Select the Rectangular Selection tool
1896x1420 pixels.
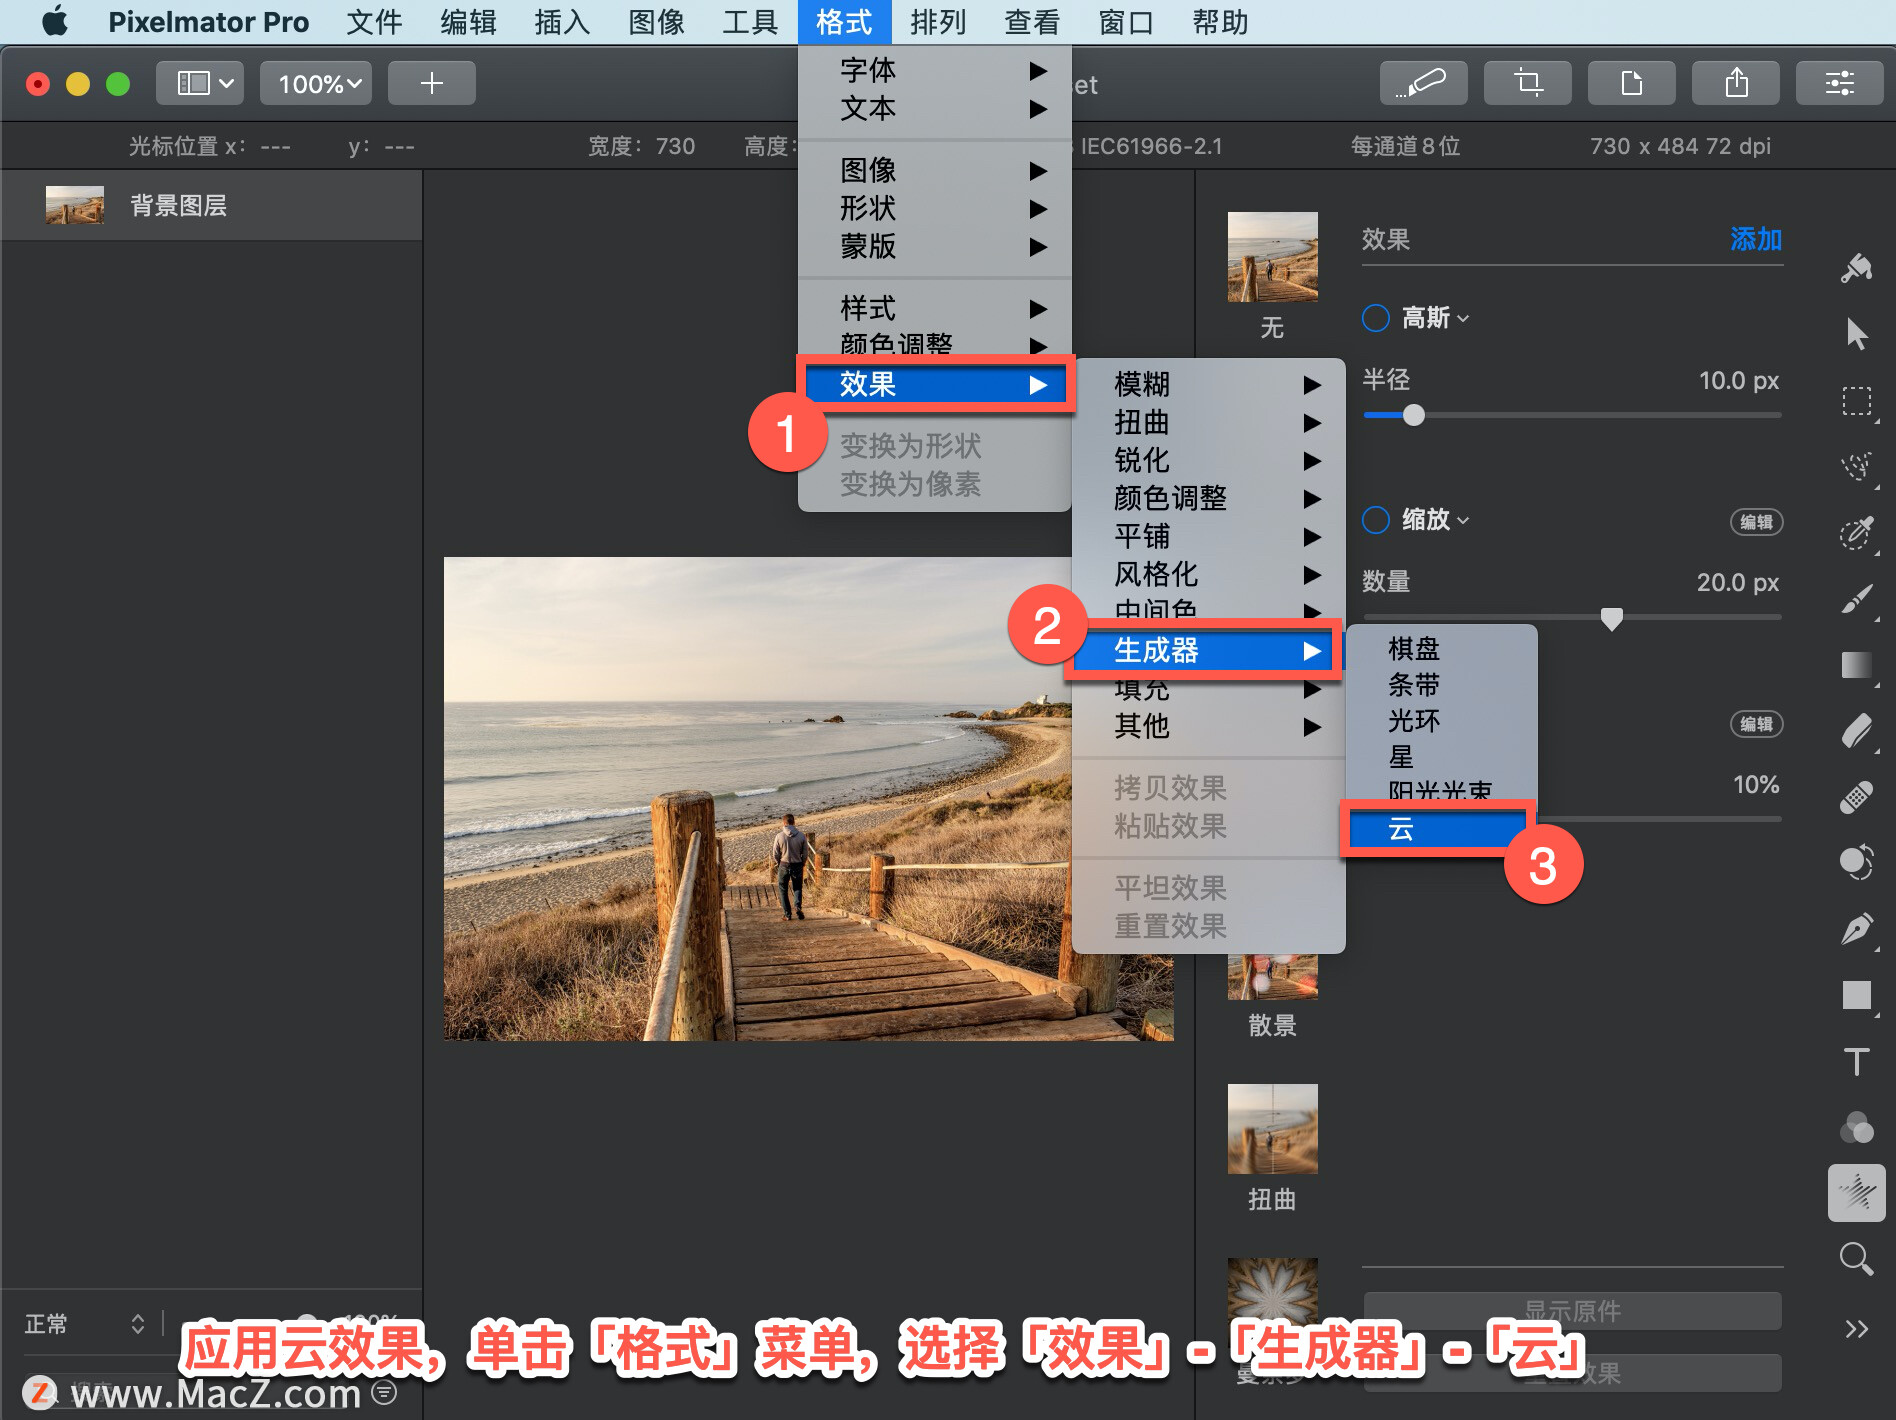click(1857, 401)
